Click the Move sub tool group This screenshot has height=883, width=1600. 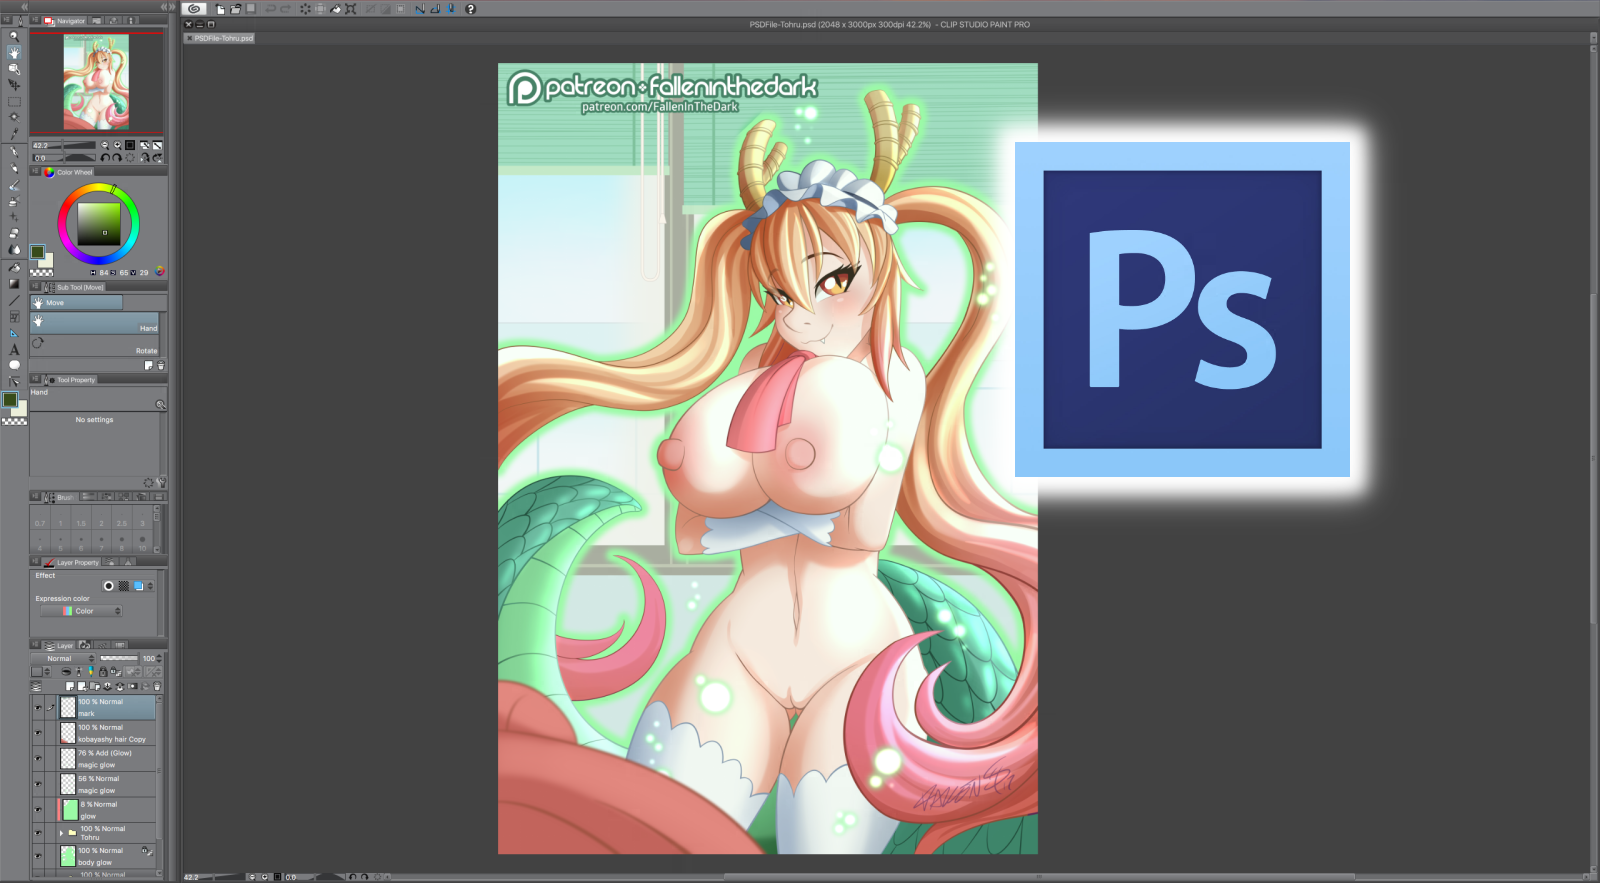tap(77, 303)
